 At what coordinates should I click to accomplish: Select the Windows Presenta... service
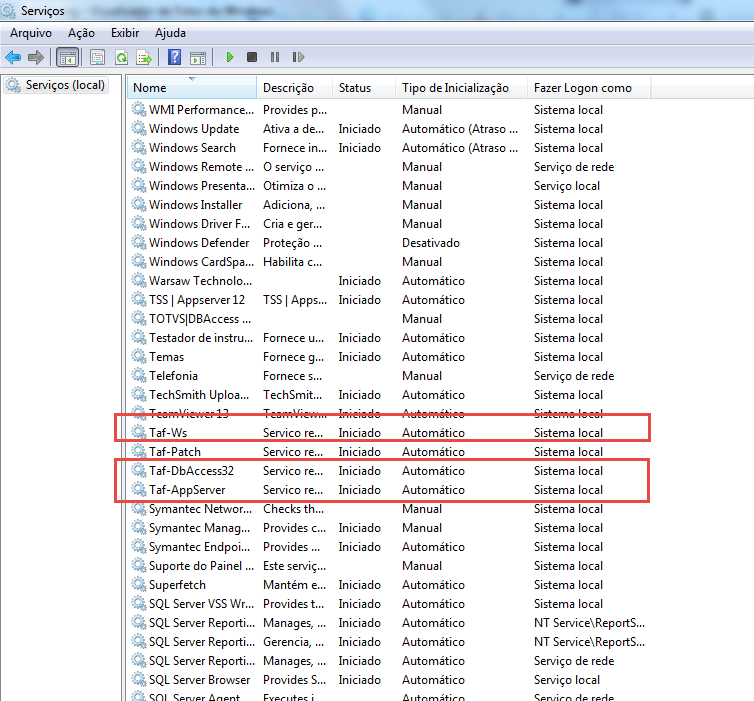(389, 186)
